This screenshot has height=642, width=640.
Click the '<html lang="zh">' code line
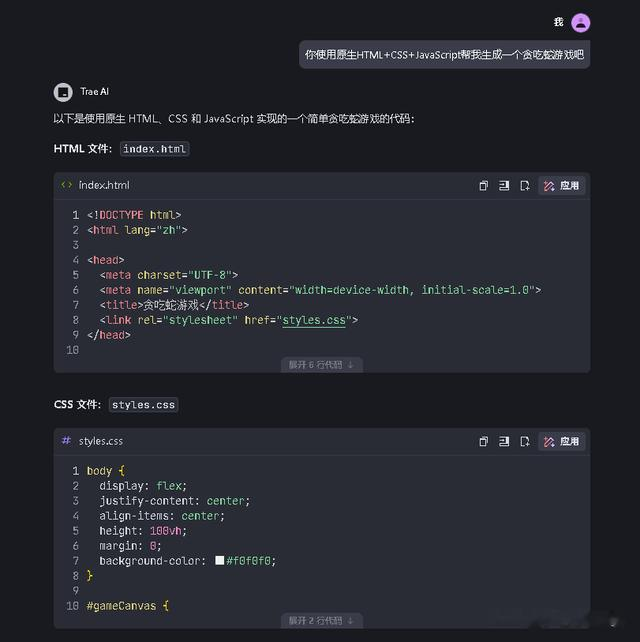tap(137, 230)
